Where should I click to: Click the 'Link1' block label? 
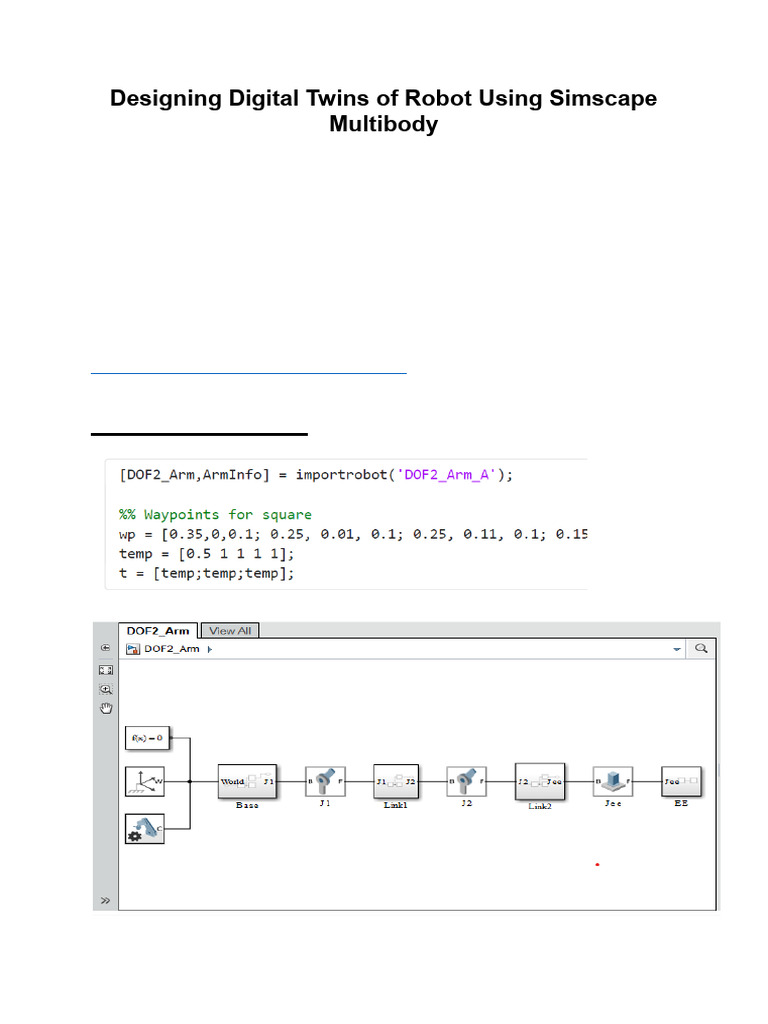(x=396, y=805)
